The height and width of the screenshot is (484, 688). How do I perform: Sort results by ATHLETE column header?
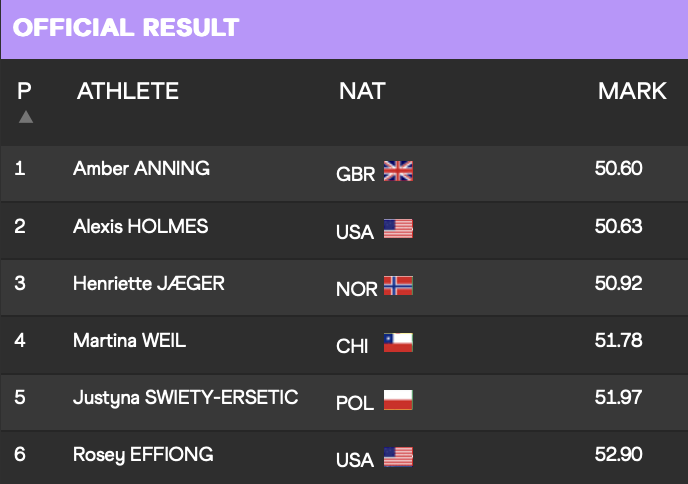(x=128, y=91)
